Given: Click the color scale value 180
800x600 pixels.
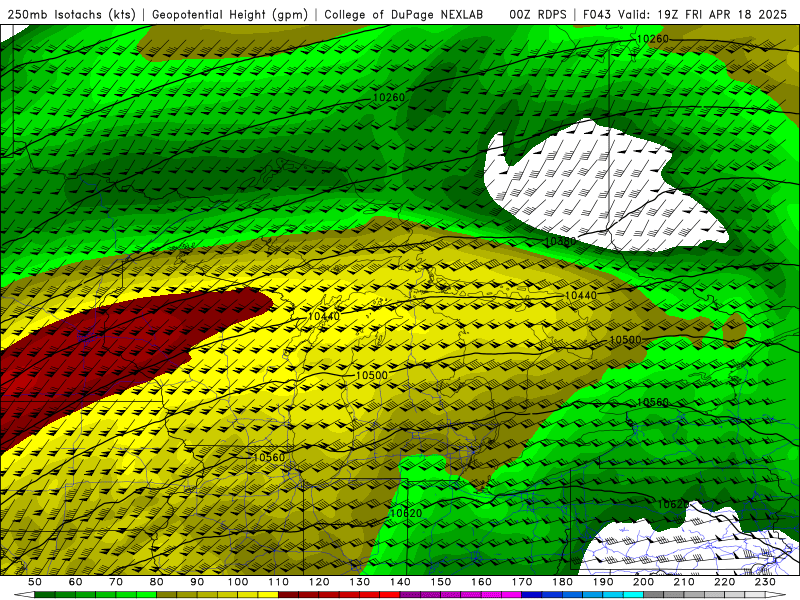Looking at the screenshot, I should [562, 582].
